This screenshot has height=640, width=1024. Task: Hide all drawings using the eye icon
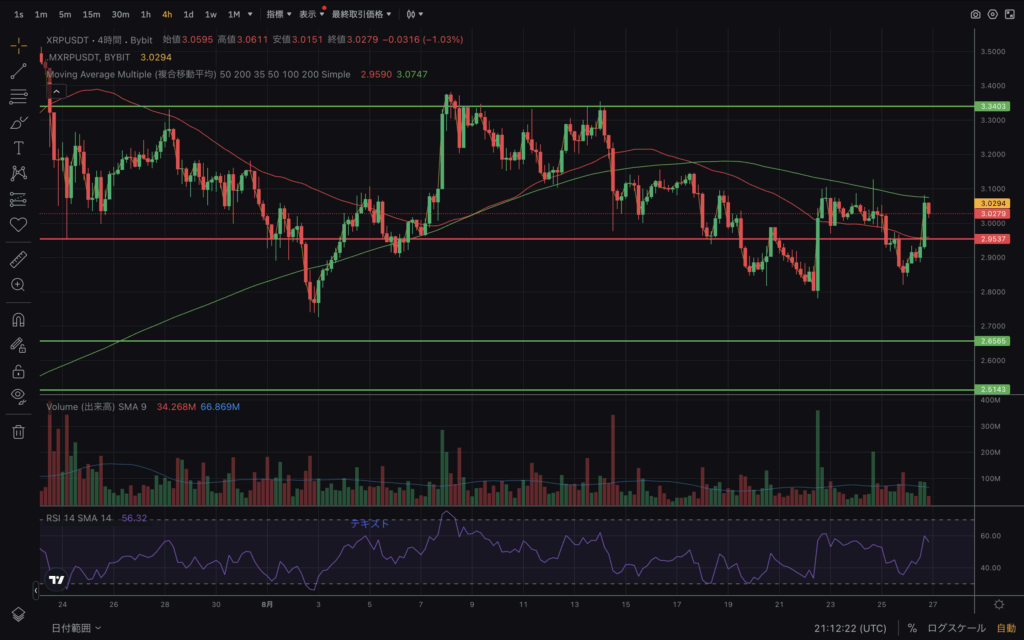coord(18,396)
